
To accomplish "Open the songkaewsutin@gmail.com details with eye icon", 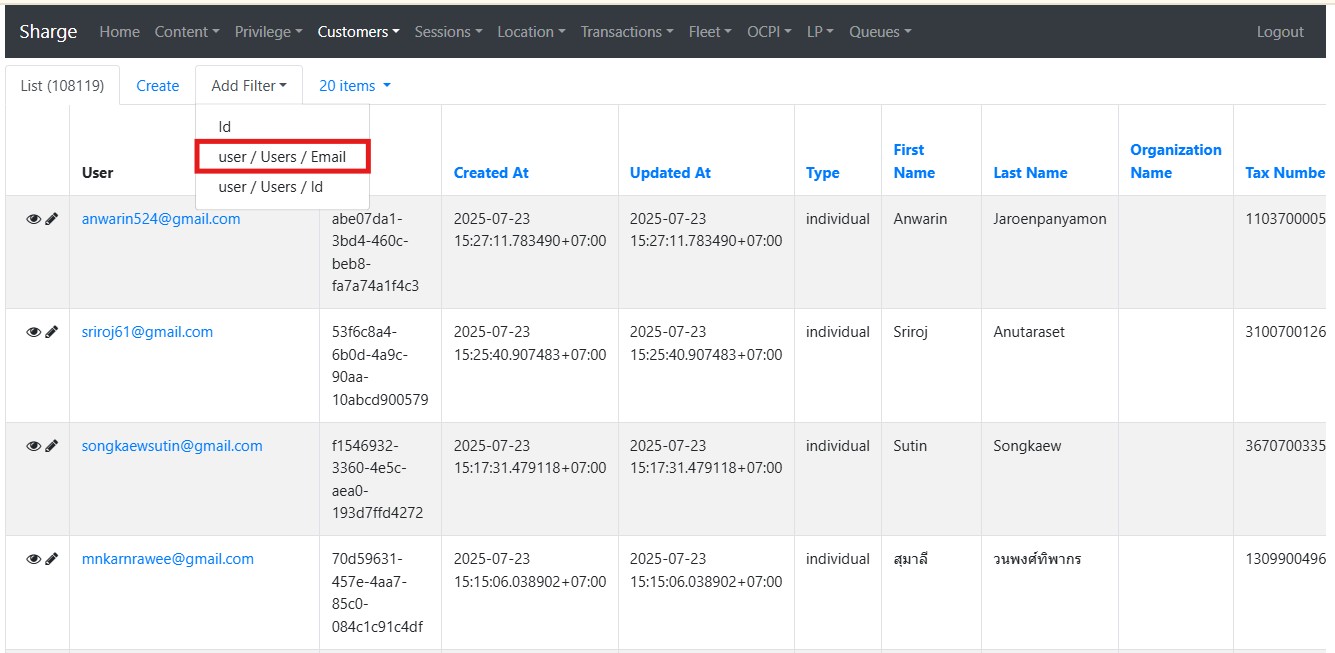I will click(33, 446).
